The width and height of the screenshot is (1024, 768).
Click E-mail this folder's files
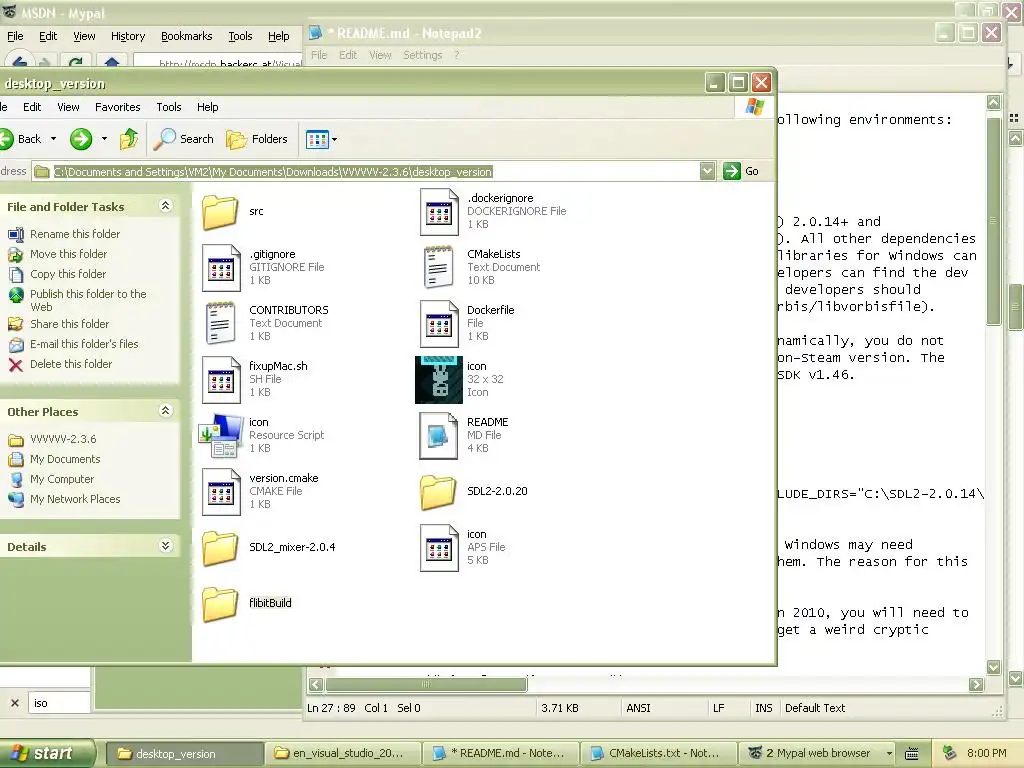point(84,344)
